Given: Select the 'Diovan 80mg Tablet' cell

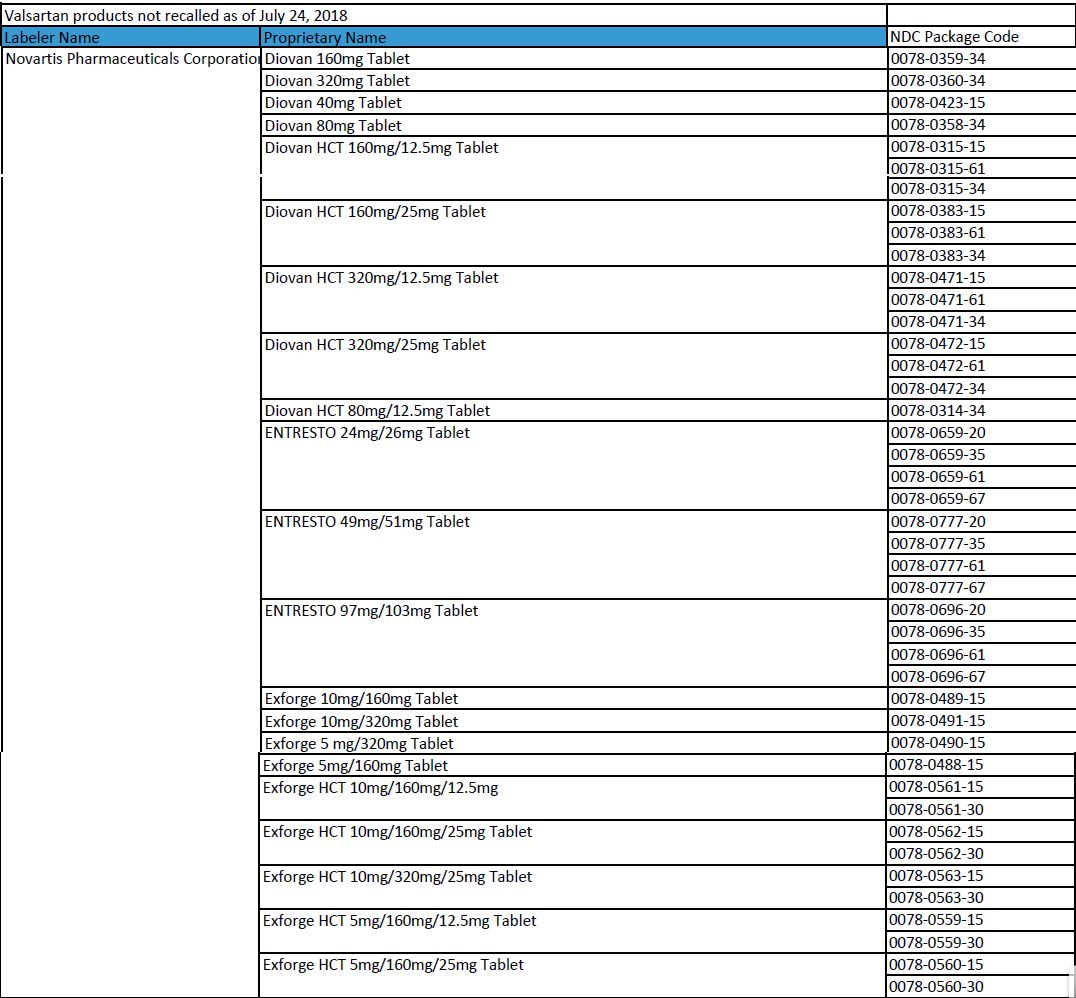Looking at the screenshot, I should pos(574,125).
